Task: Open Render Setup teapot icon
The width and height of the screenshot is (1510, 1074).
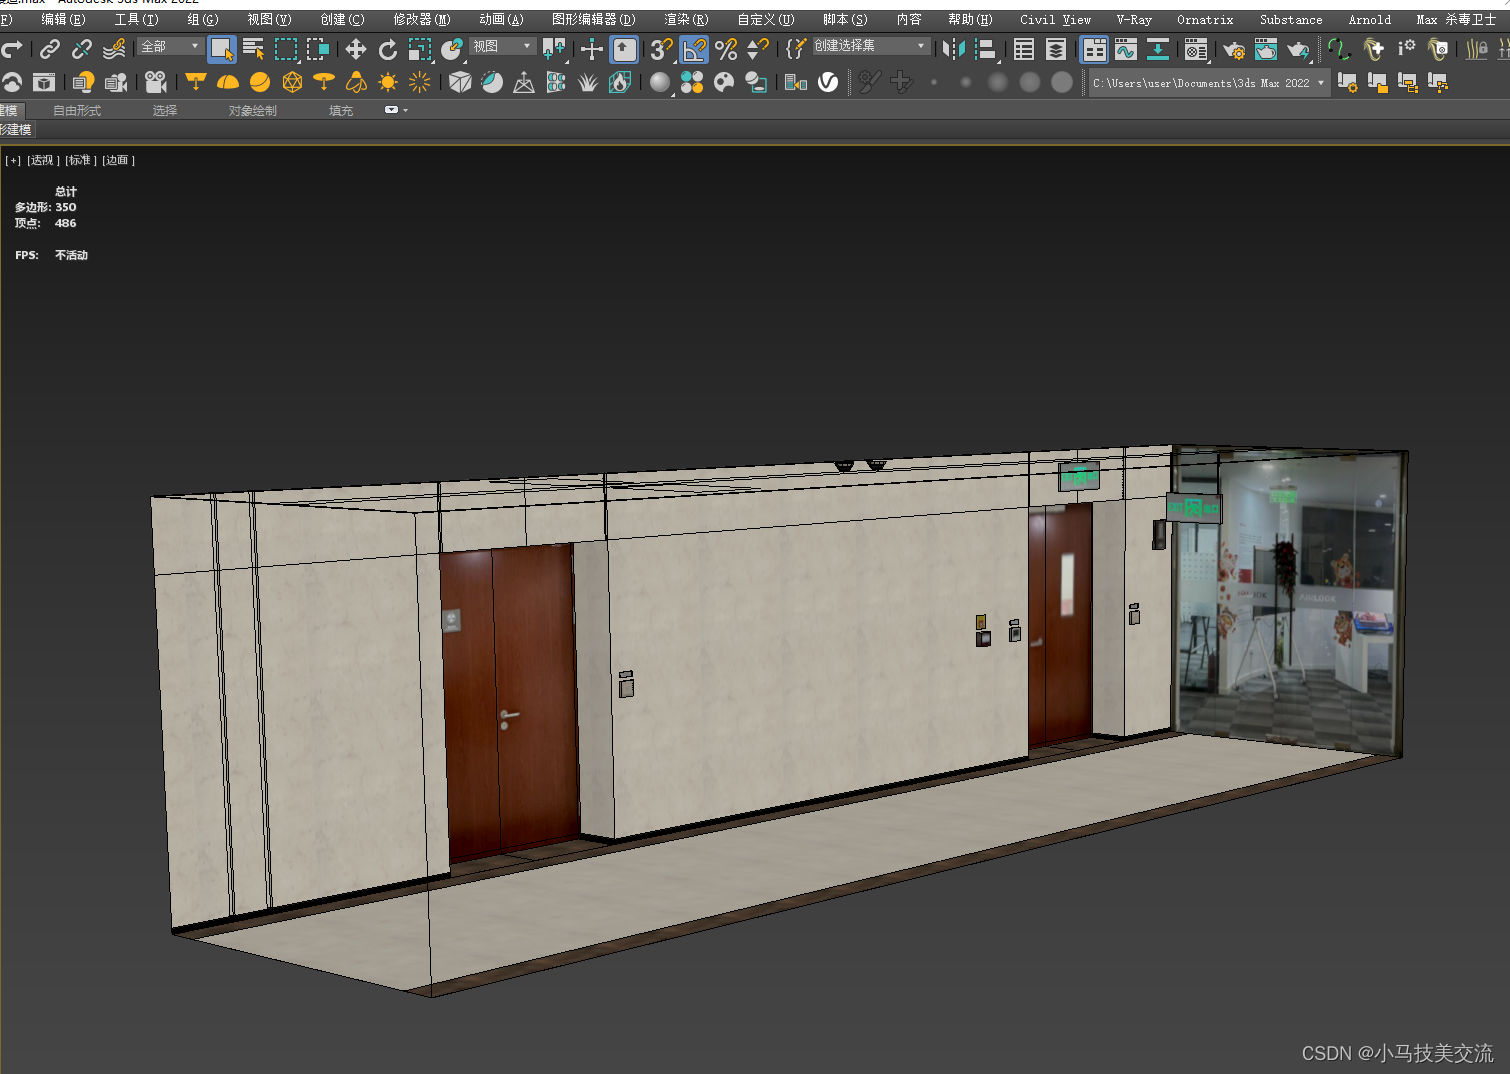Action: 1234,48
